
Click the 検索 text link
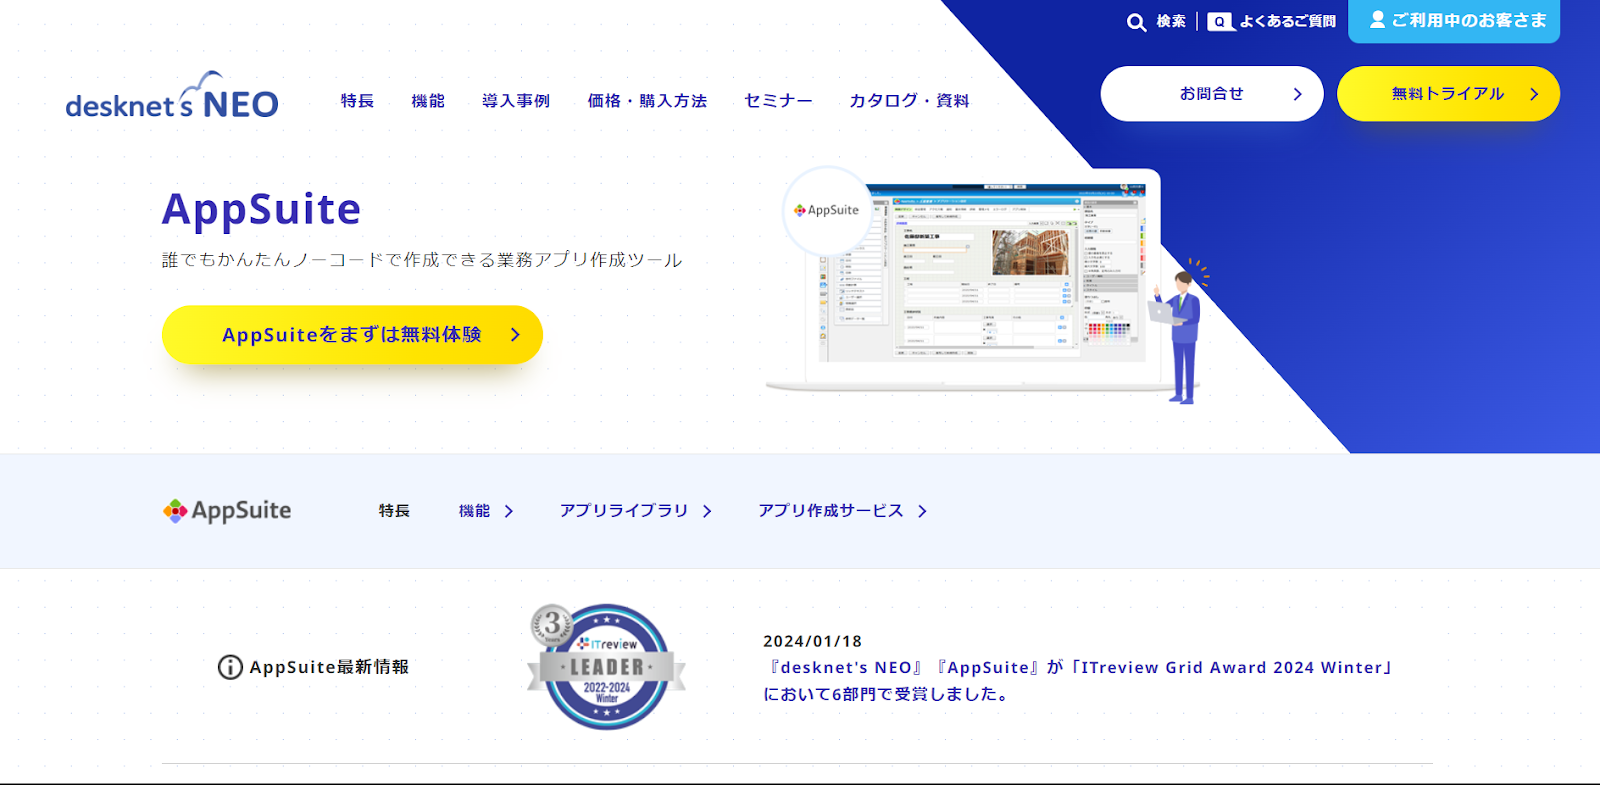coord(1171,22)
